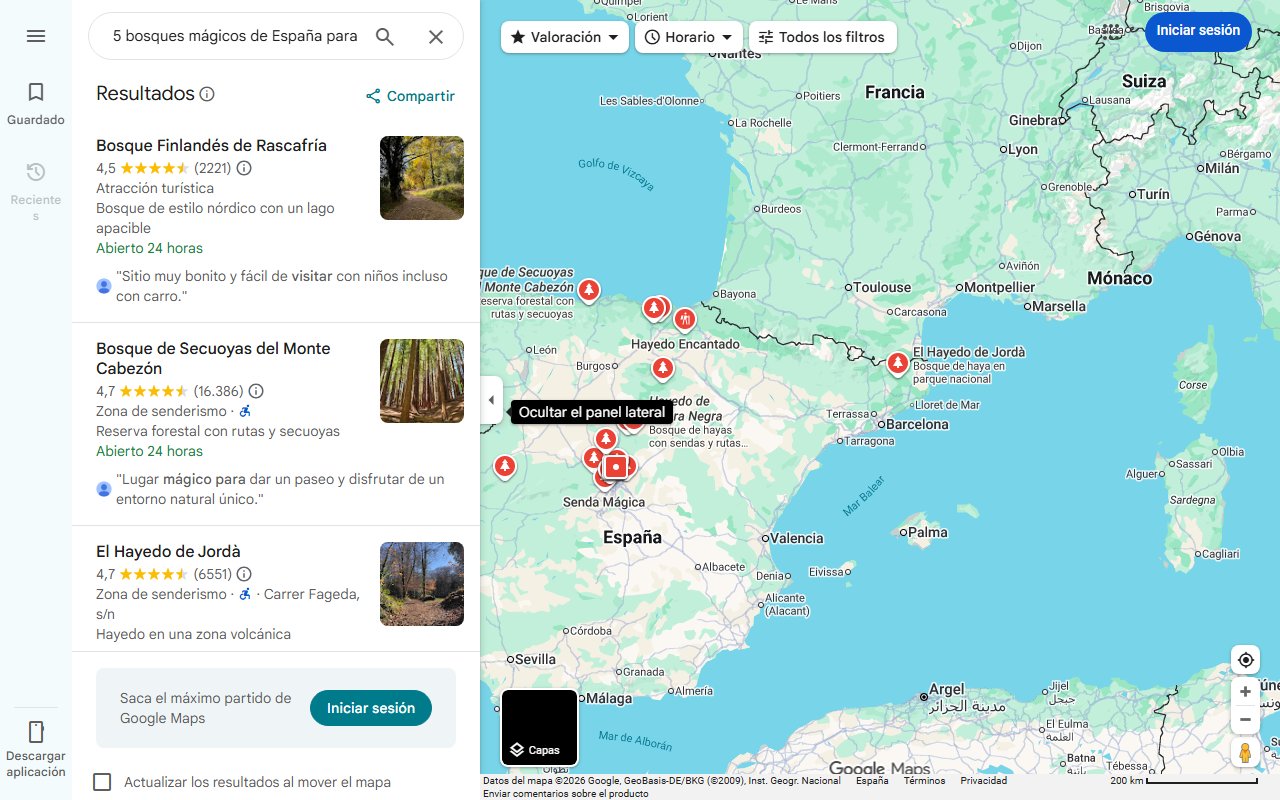The height and width of the screenshot is (800, 1280).
Task: Click the Descargar aplicación phone icon
Action: (x=35, y=732)
